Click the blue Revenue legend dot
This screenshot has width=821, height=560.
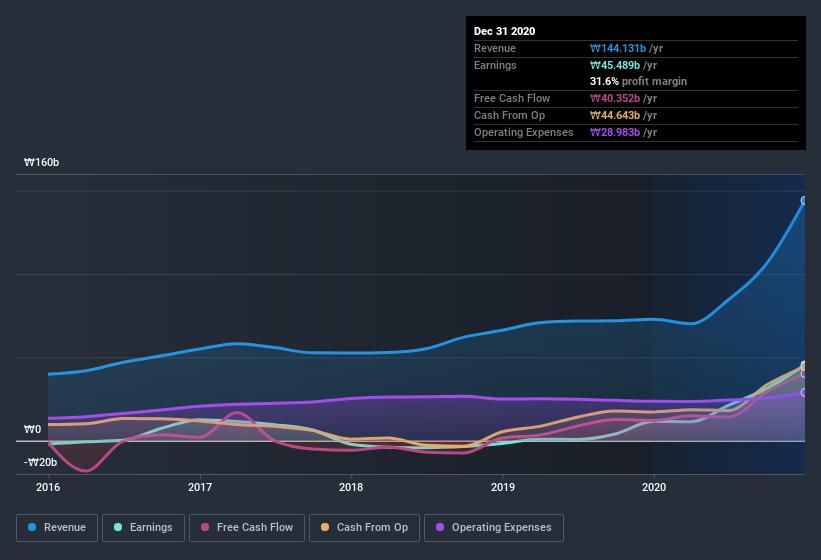coord(33,527)
